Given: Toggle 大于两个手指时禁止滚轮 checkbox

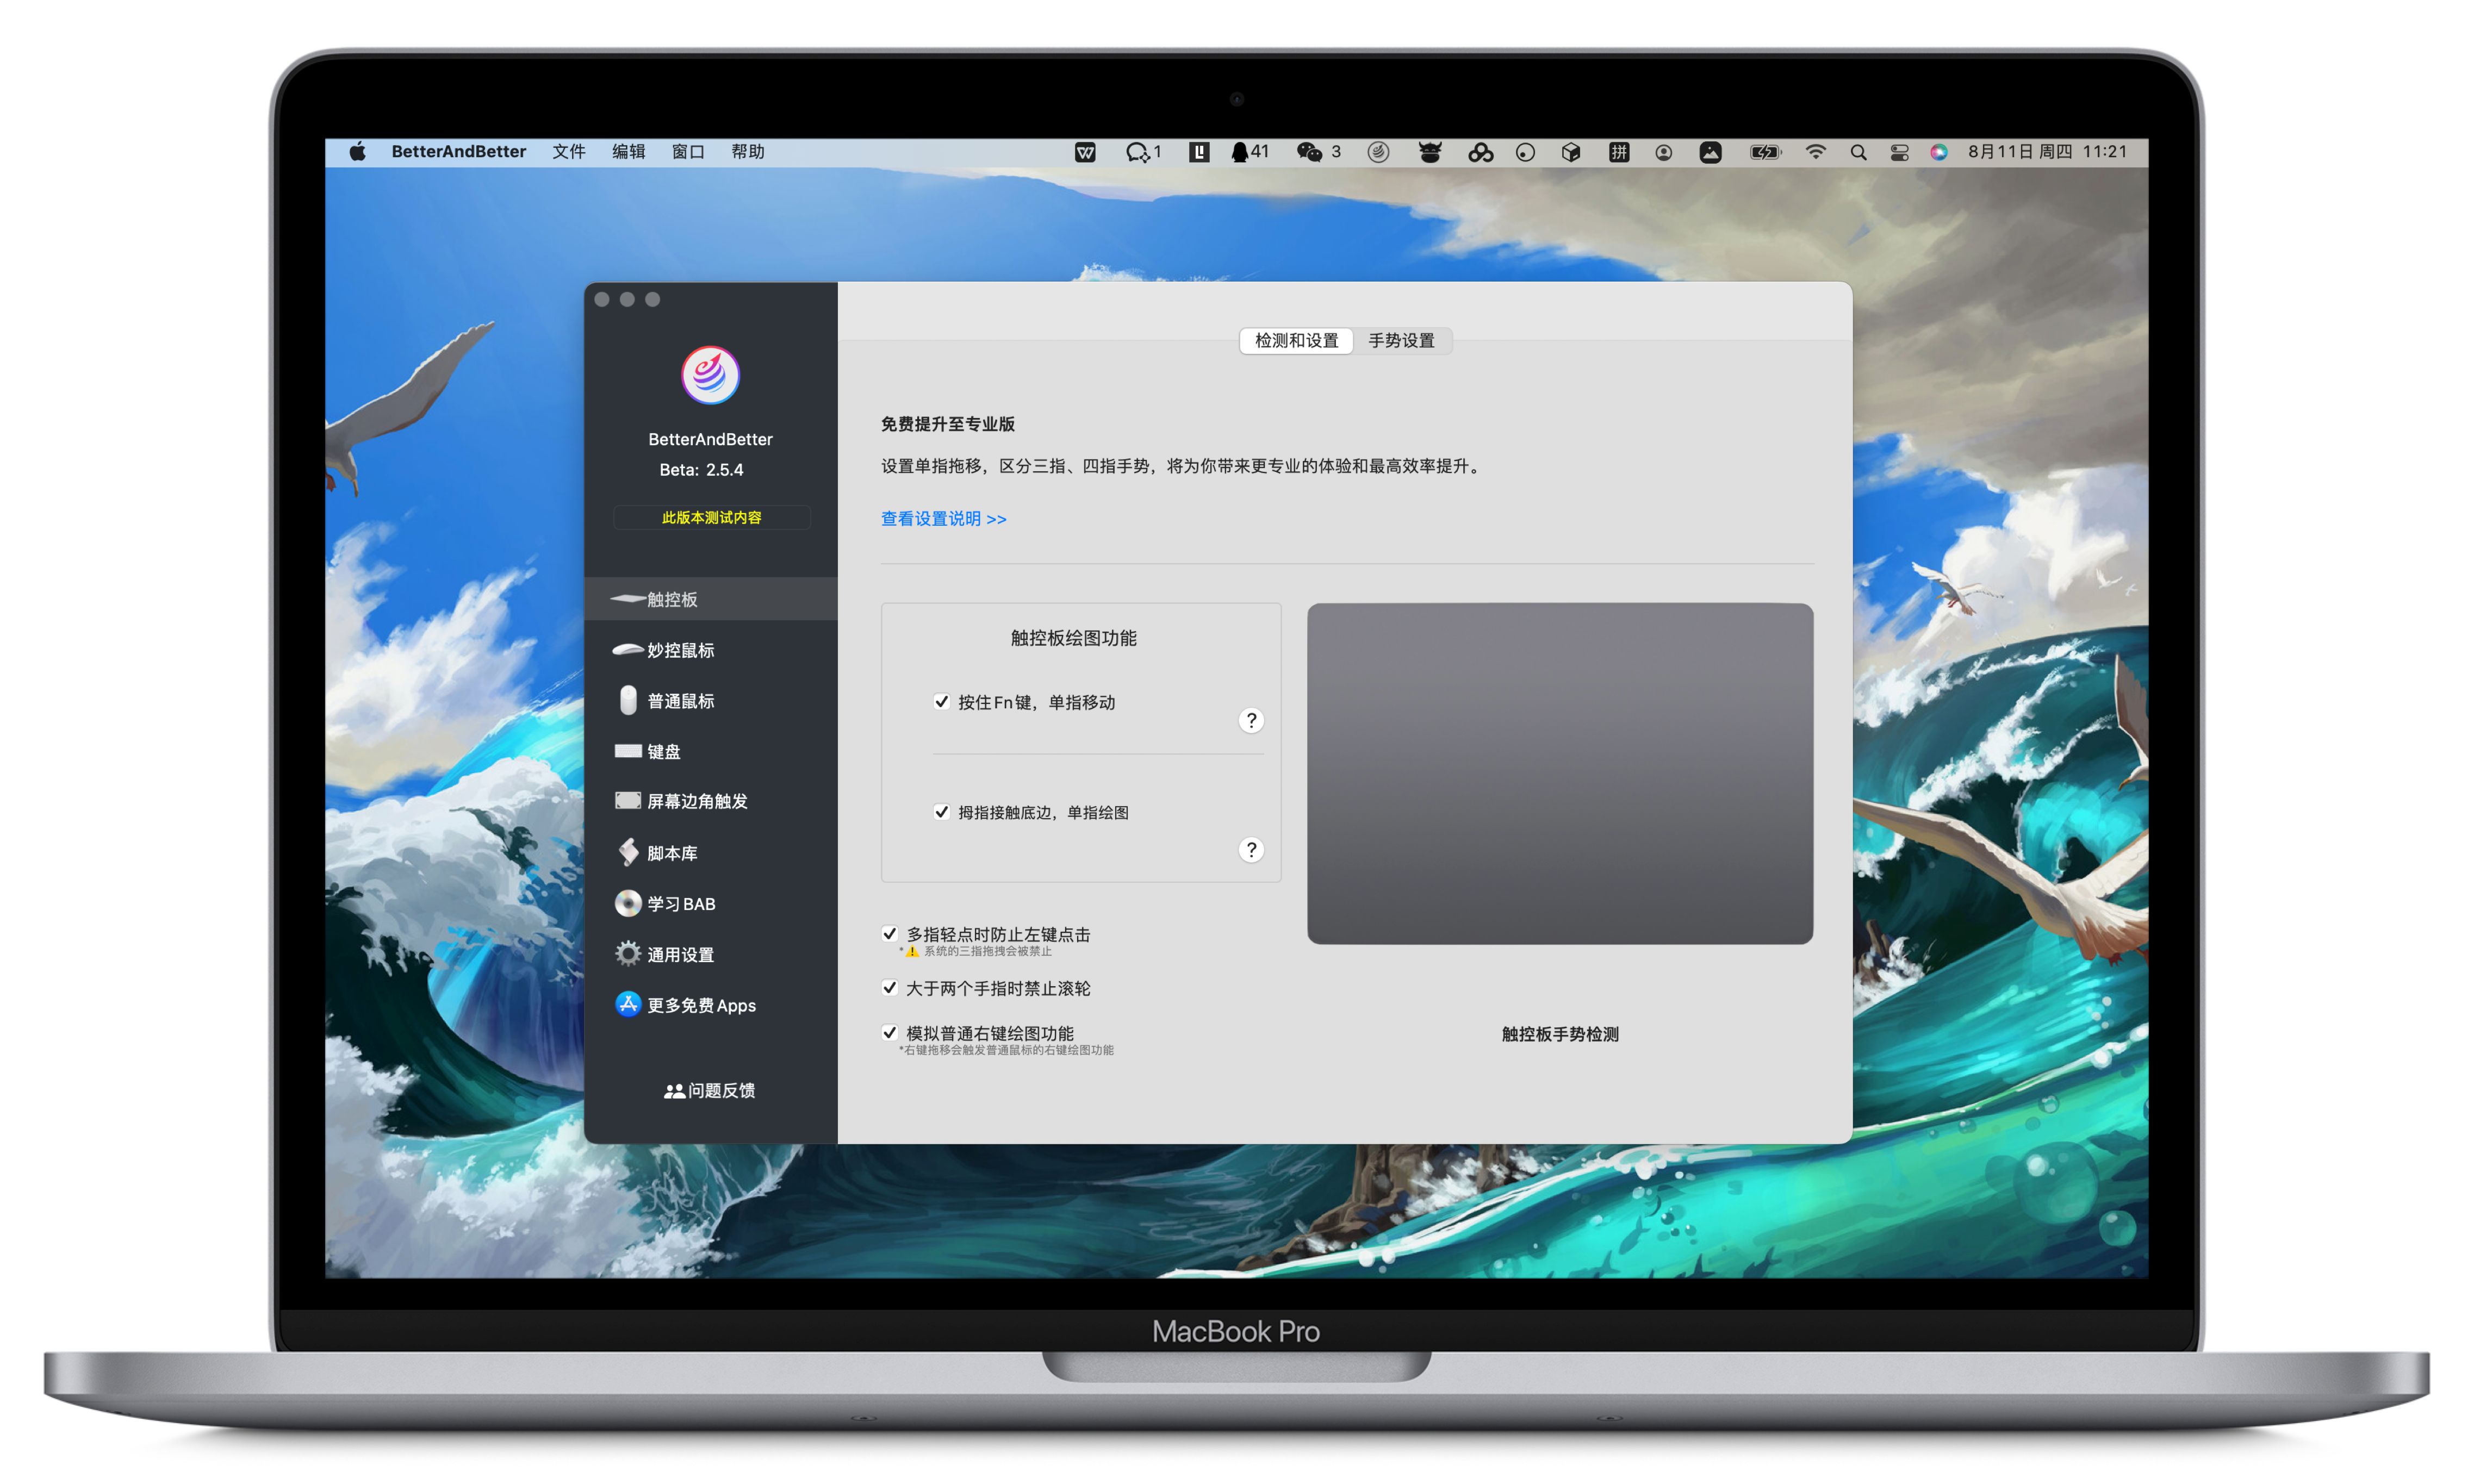Looking at the screenshot, I should [889, 988].
